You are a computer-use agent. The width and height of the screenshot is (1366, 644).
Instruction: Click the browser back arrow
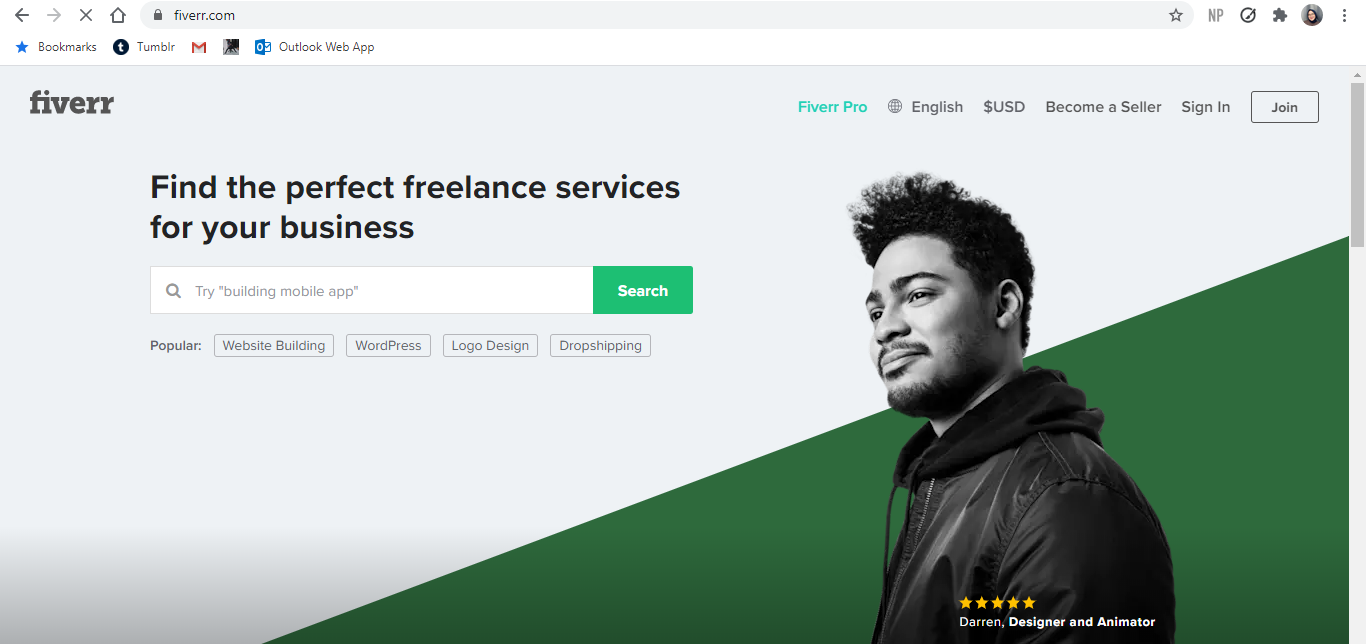point(22,15)
